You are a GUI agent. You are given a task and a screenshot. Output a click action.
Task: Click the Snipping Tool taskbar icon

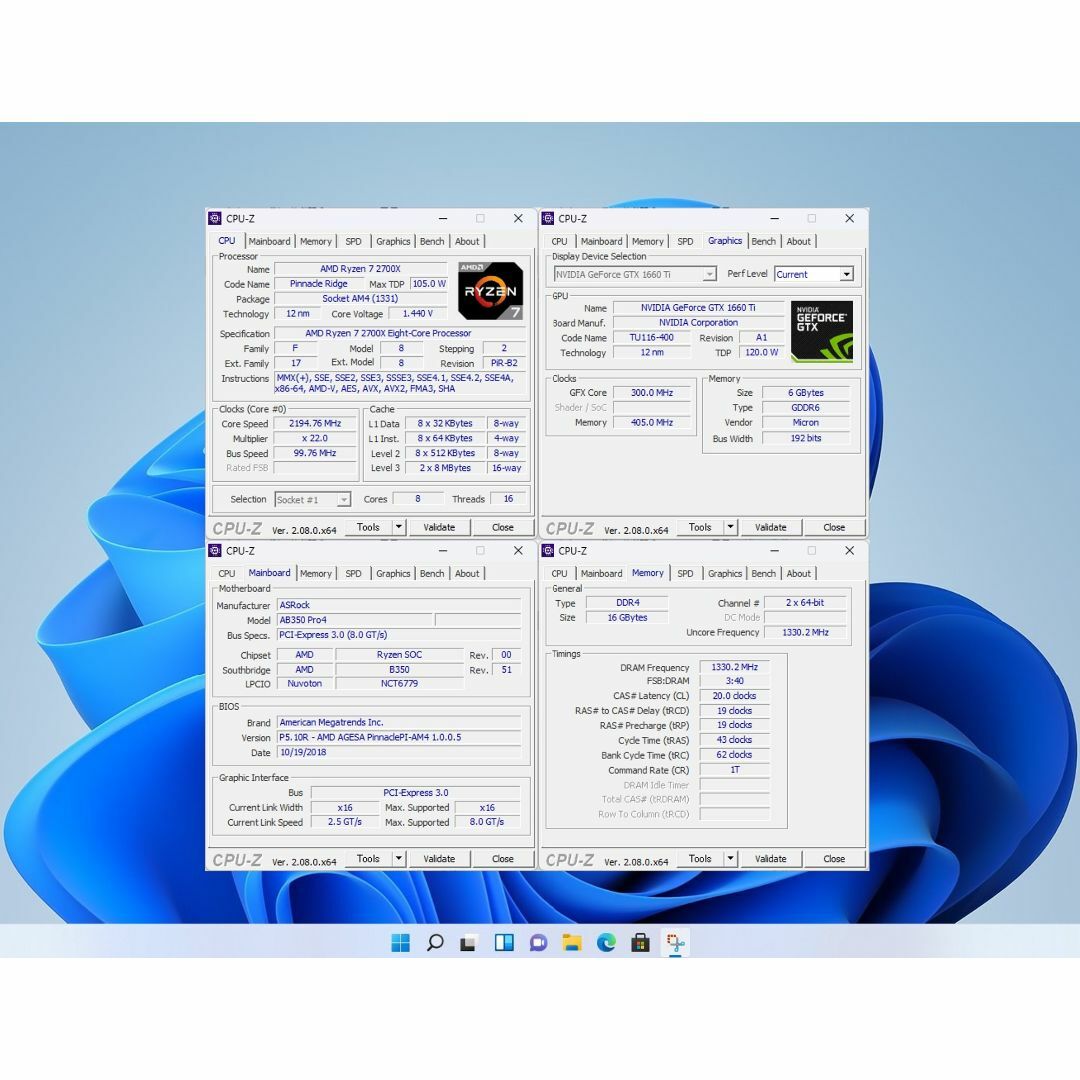tap(675, 942)
